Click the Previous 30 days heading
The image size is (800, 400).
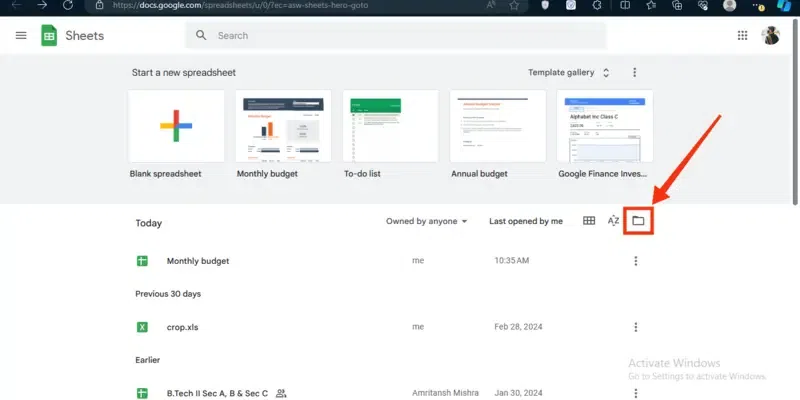(x=168, y=294)
